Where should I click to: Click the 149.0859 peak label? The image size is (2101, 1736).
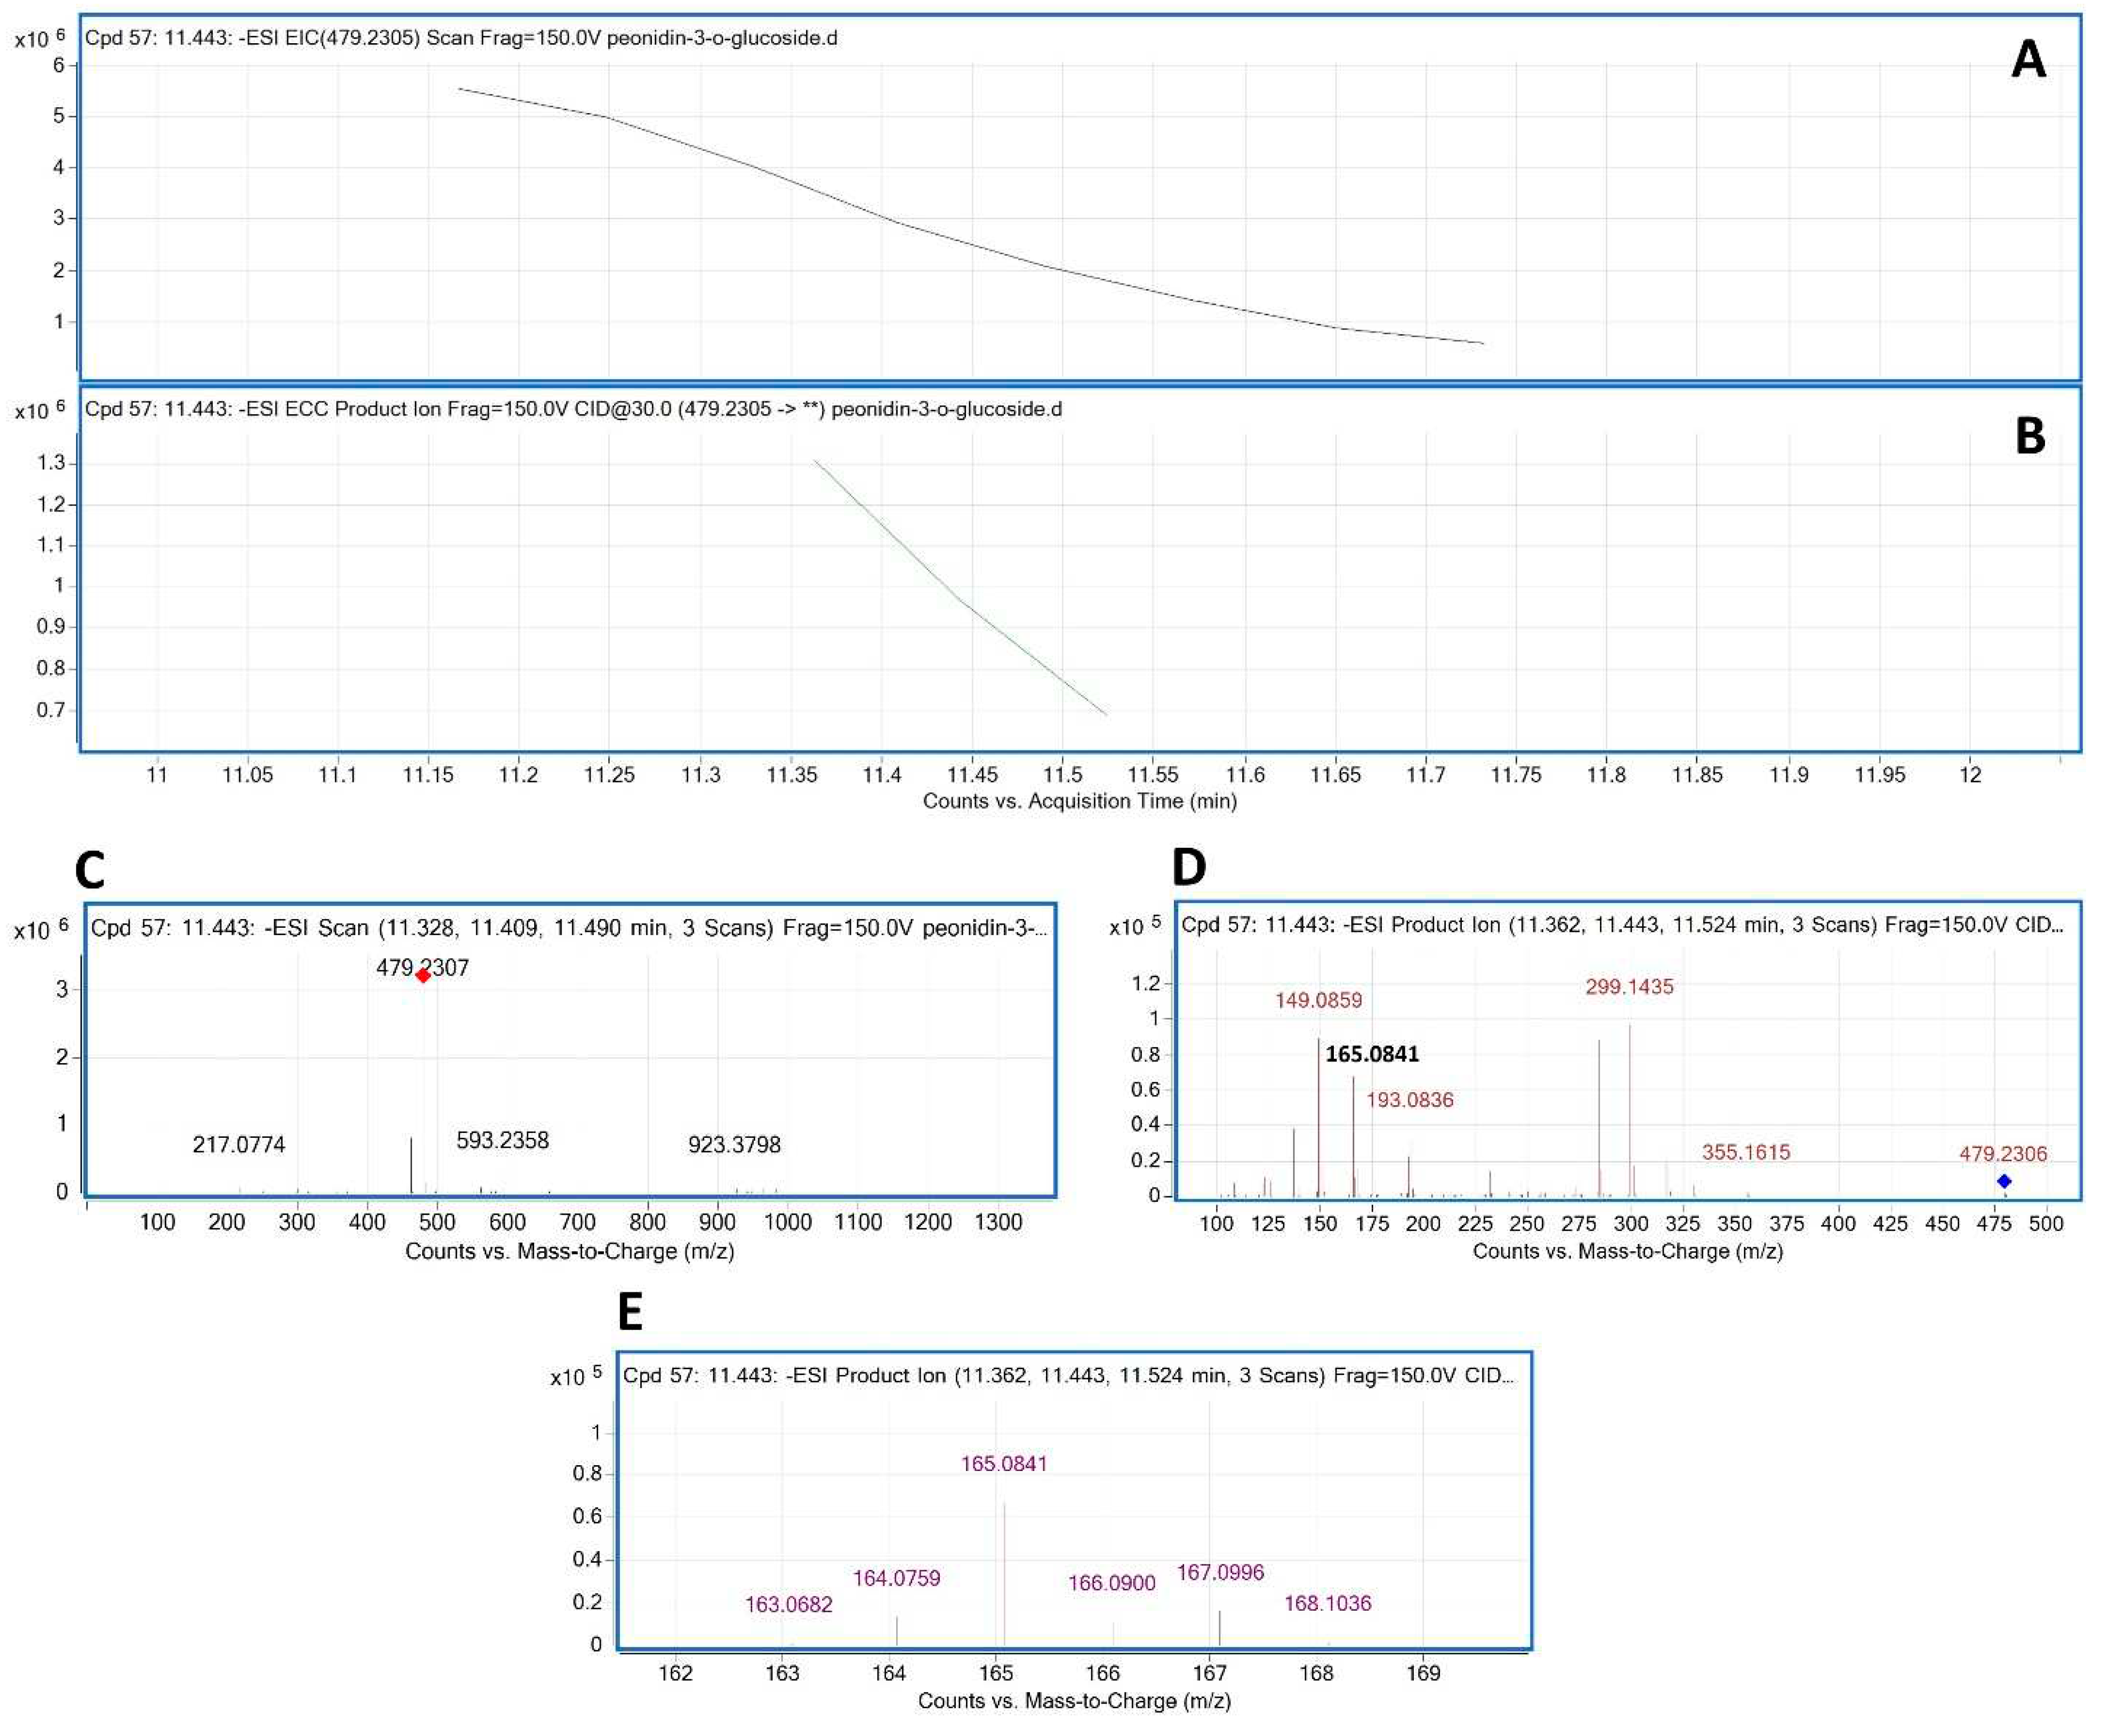click(1318, 1000)
